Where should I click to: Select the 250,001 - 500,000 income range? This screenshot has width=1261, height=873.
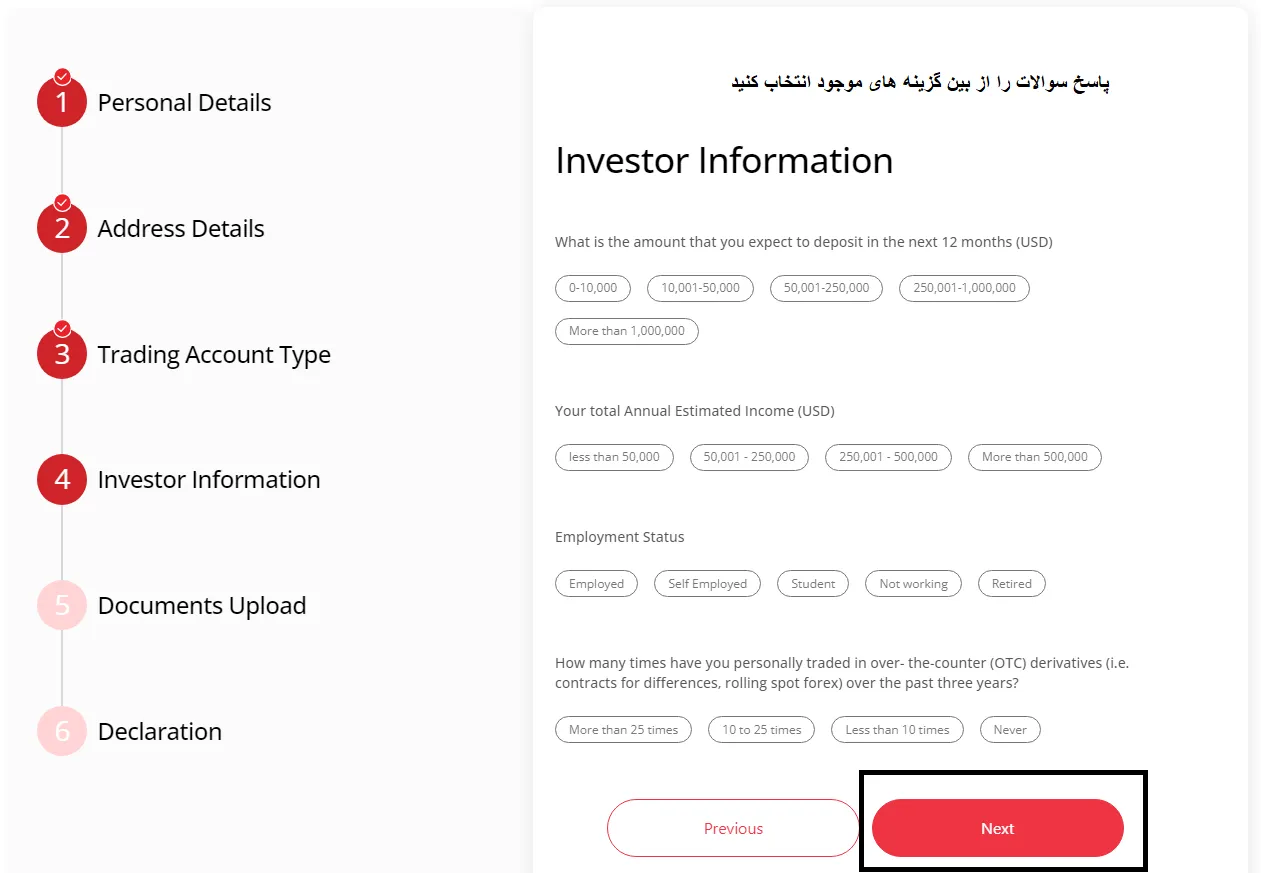tap(888, 457)
